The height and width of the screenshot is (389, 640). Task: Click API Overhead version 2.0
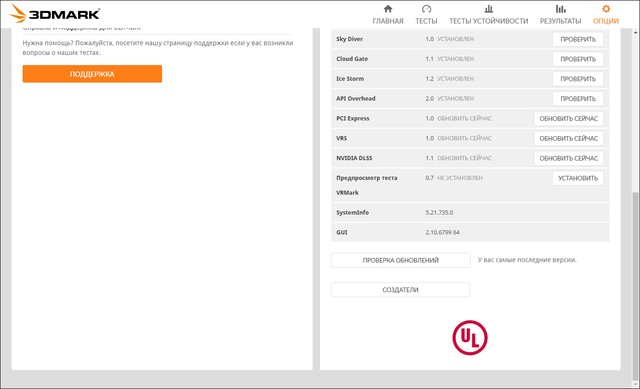(429, 98)
